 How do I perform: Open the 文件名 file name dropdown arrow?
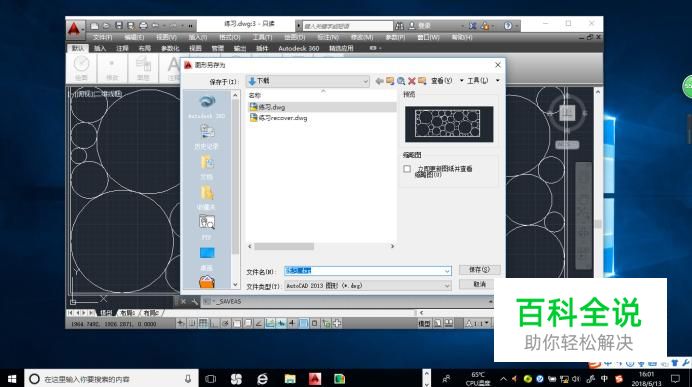[x=447, y=271]
